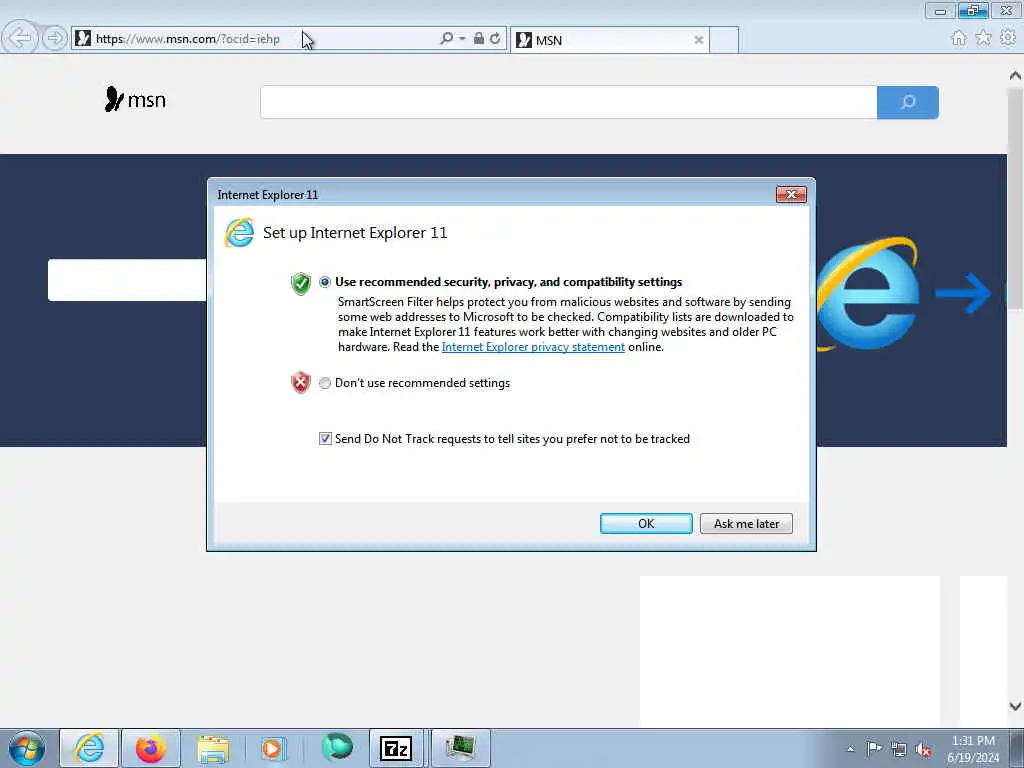The width and height of the screenshot is (1024, 768).
Task: Open the Windows Start menu
Action: pos(27,748)
